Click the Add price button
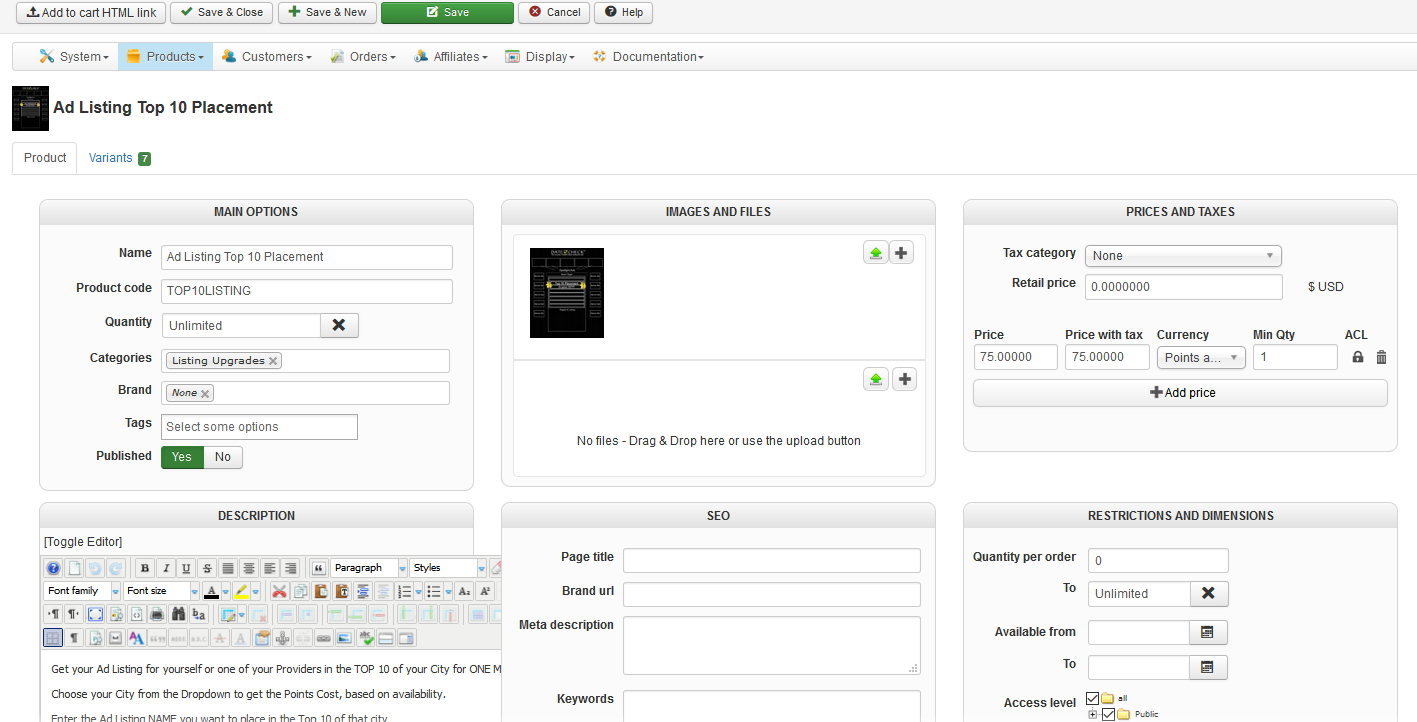Viewport: 1417px width, 722px height. [x=1180, y=393]
